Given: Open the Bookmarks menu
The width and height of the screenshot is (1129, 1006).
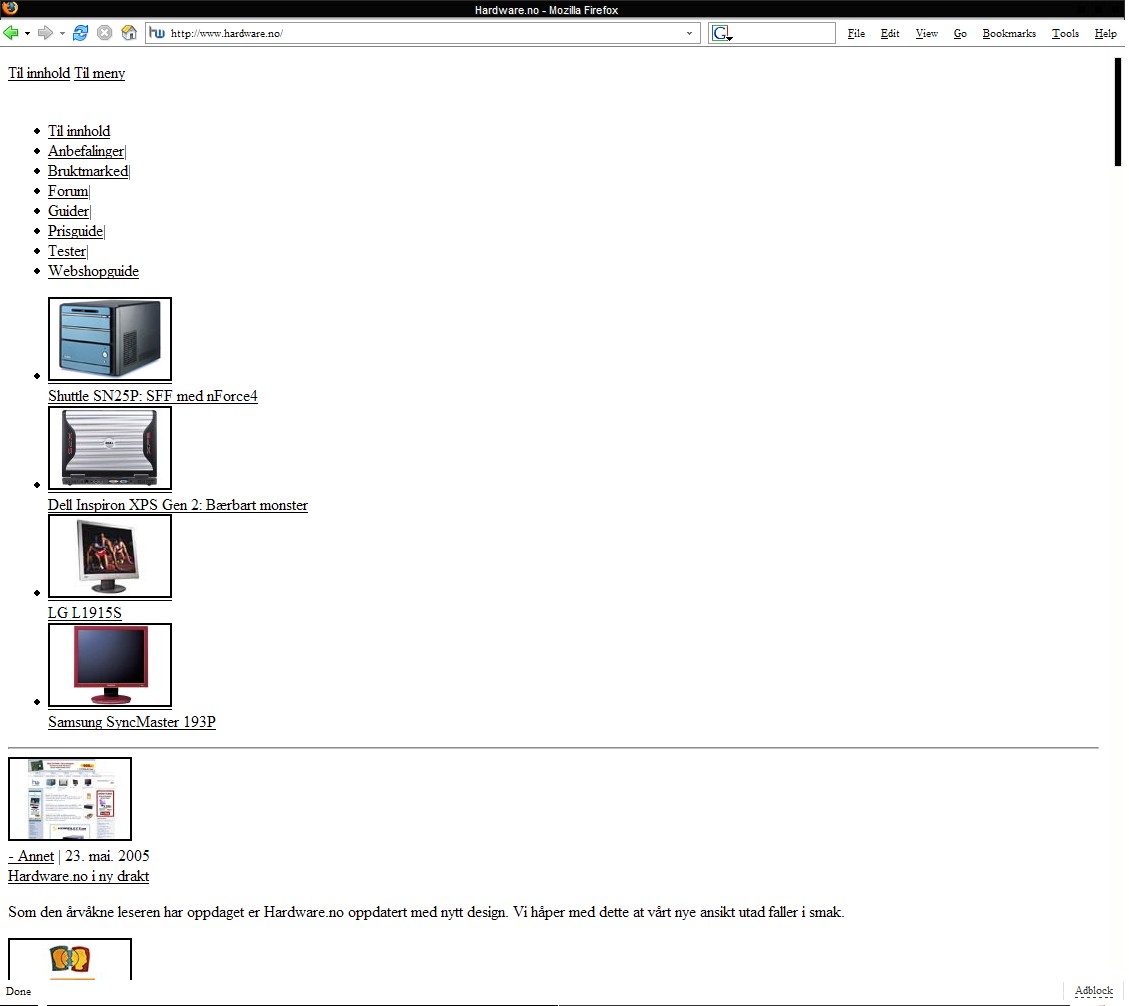Looking at the screenshot, I should (1009, 33).
